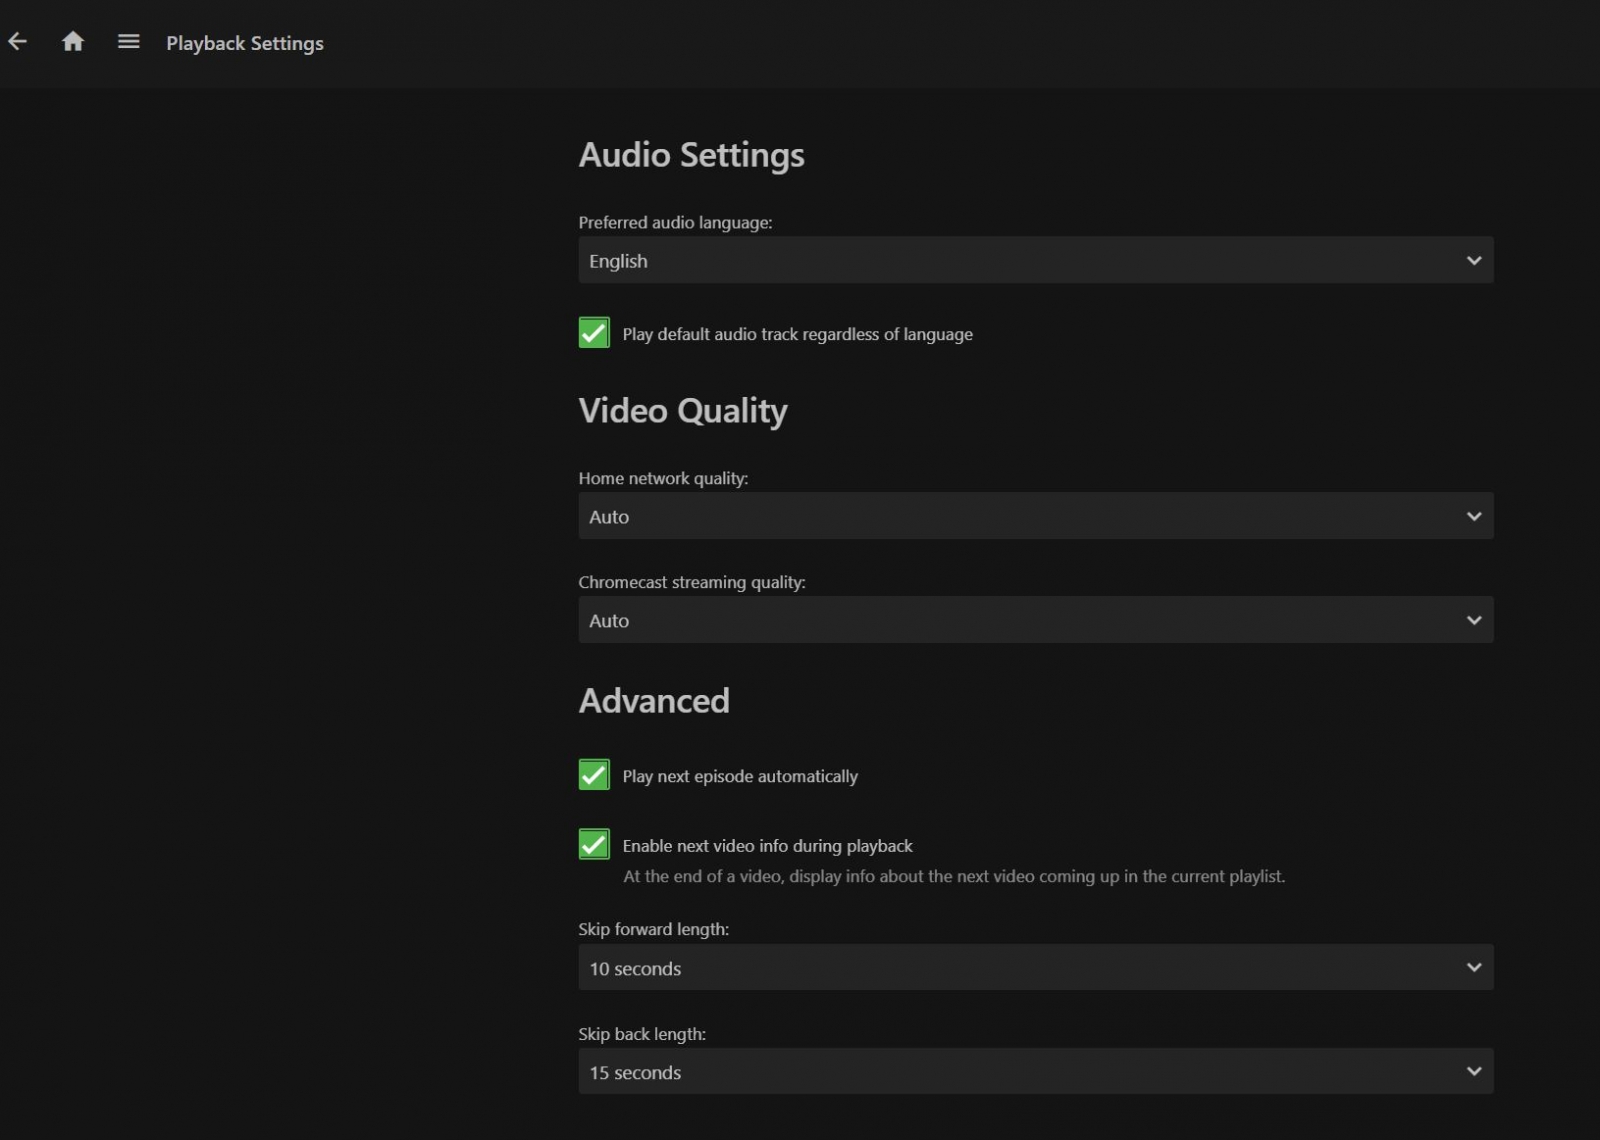Uncheck Play default audio track checkbox
The width and height of the screenshot is (1600, 1140).
click(594, 333)
